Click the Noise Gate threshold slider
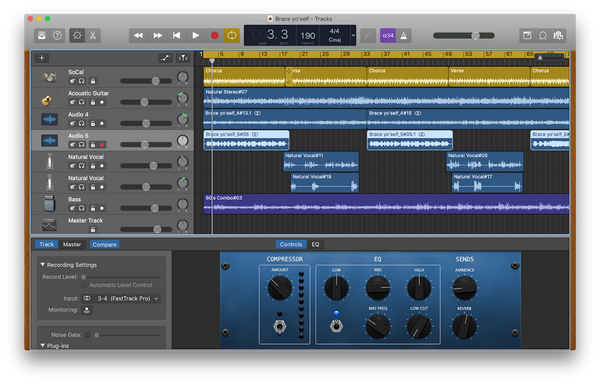The image size is (600, 385). pyautogui.click(x=128, y=335)
